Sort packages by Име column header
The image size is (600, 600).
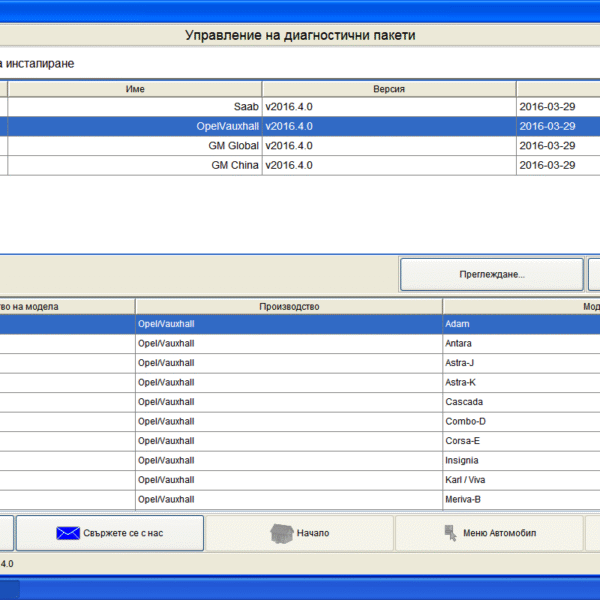click(135, 89)
